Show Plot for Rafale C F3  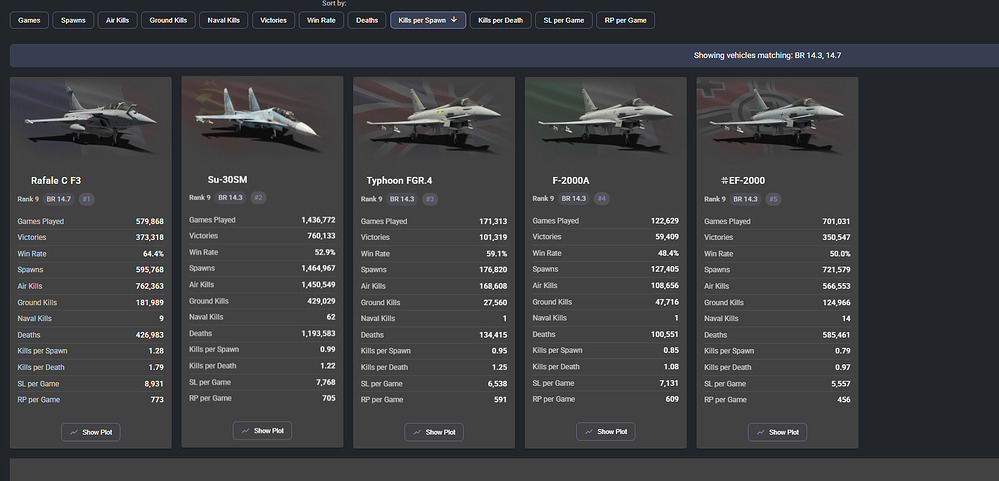coord(90,432)
